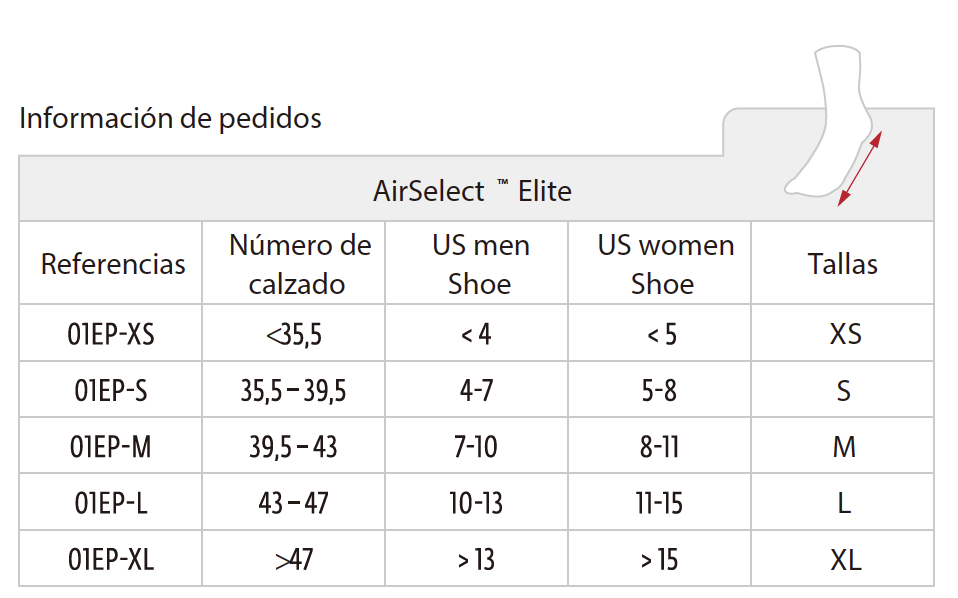Click reference 01EP-XS cell
This screenshot has width=958, height=598.
(x=111, y=334)
